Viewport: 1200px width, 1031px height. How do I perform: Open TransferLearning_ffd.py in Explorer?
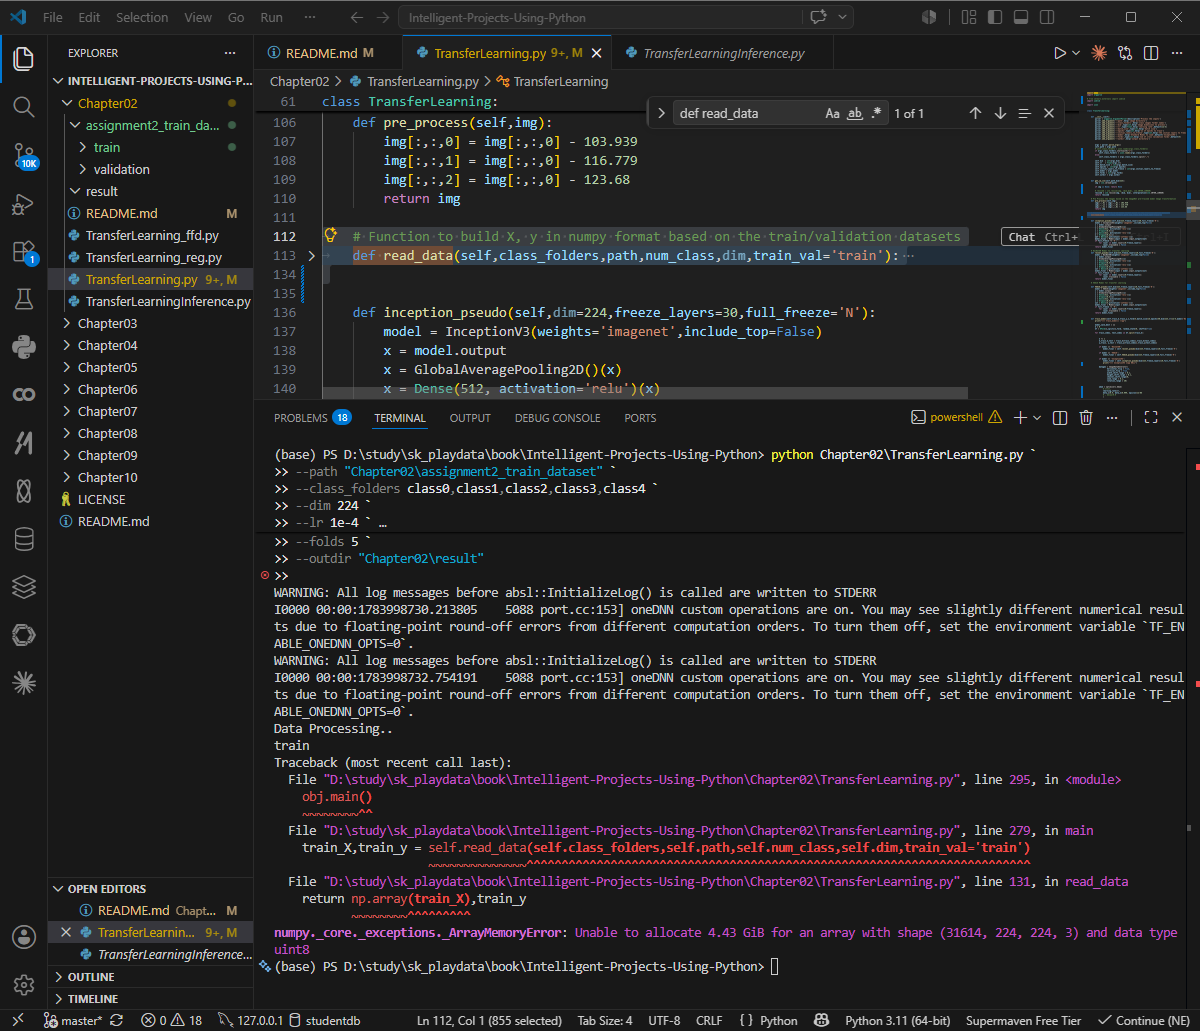pyautogui.click(x=152, y=235)
